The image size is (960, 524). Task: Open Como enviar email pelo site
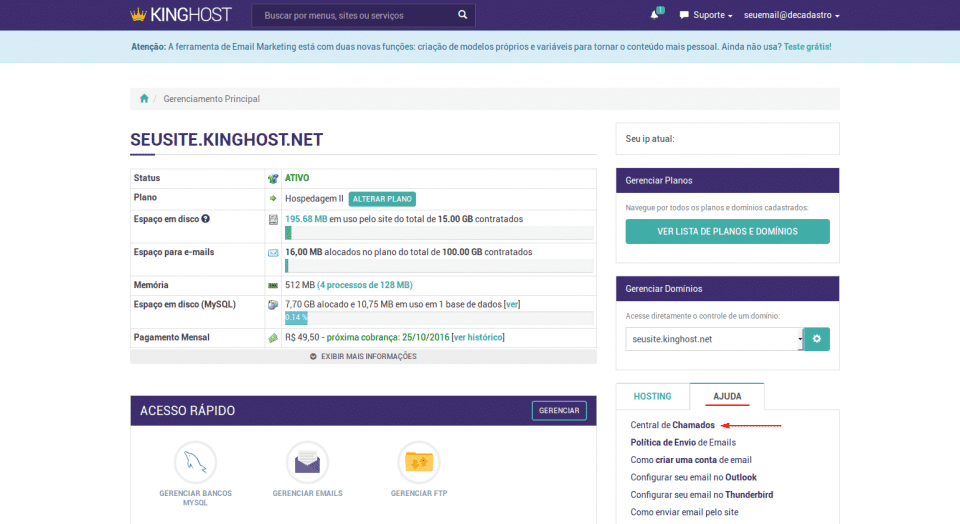point(684,512)
